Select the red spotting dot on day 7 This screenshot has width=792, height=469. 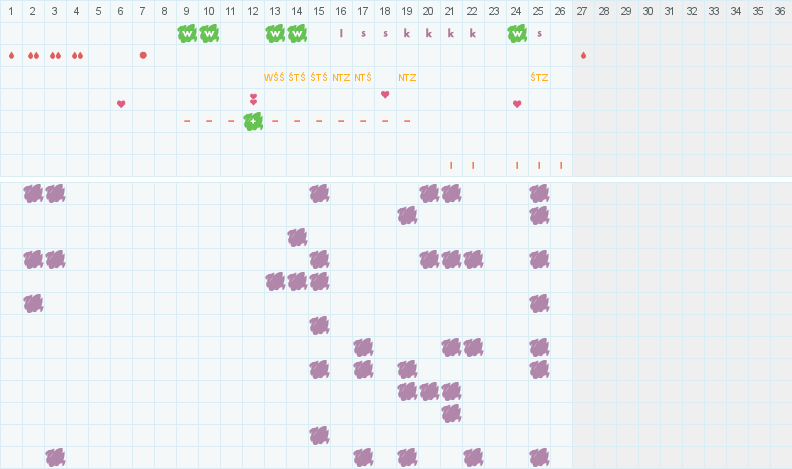[143, 55]
